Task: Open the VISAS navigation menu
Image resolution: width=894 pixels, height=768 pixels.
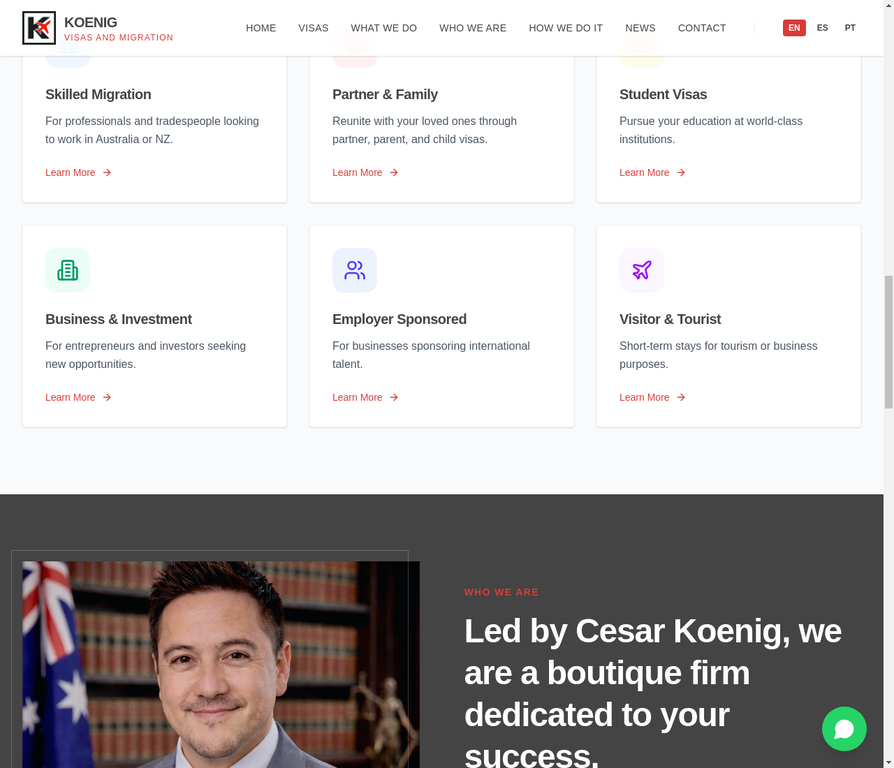Action: [x=314, y=28]
